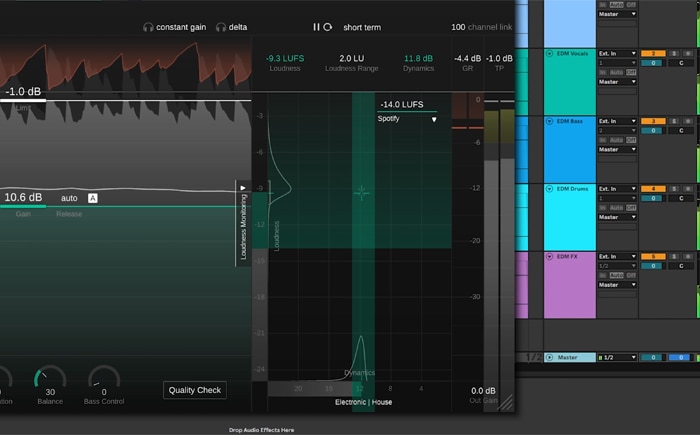Viewport: 700px width, 436px height.
Task: Arm the EDM Bass track for recording
Action: coord(688,121)
